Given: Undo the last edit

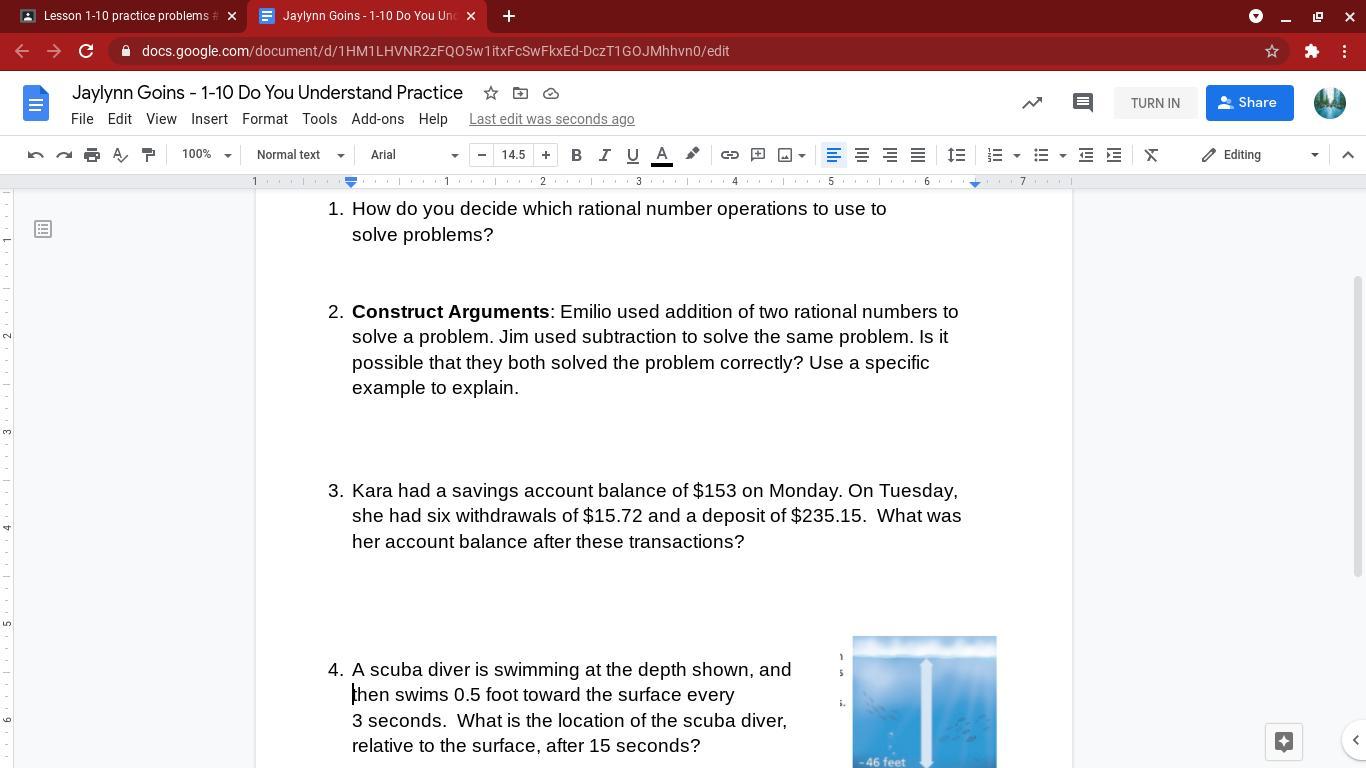Looking at the screenshot, I should 36,155.
